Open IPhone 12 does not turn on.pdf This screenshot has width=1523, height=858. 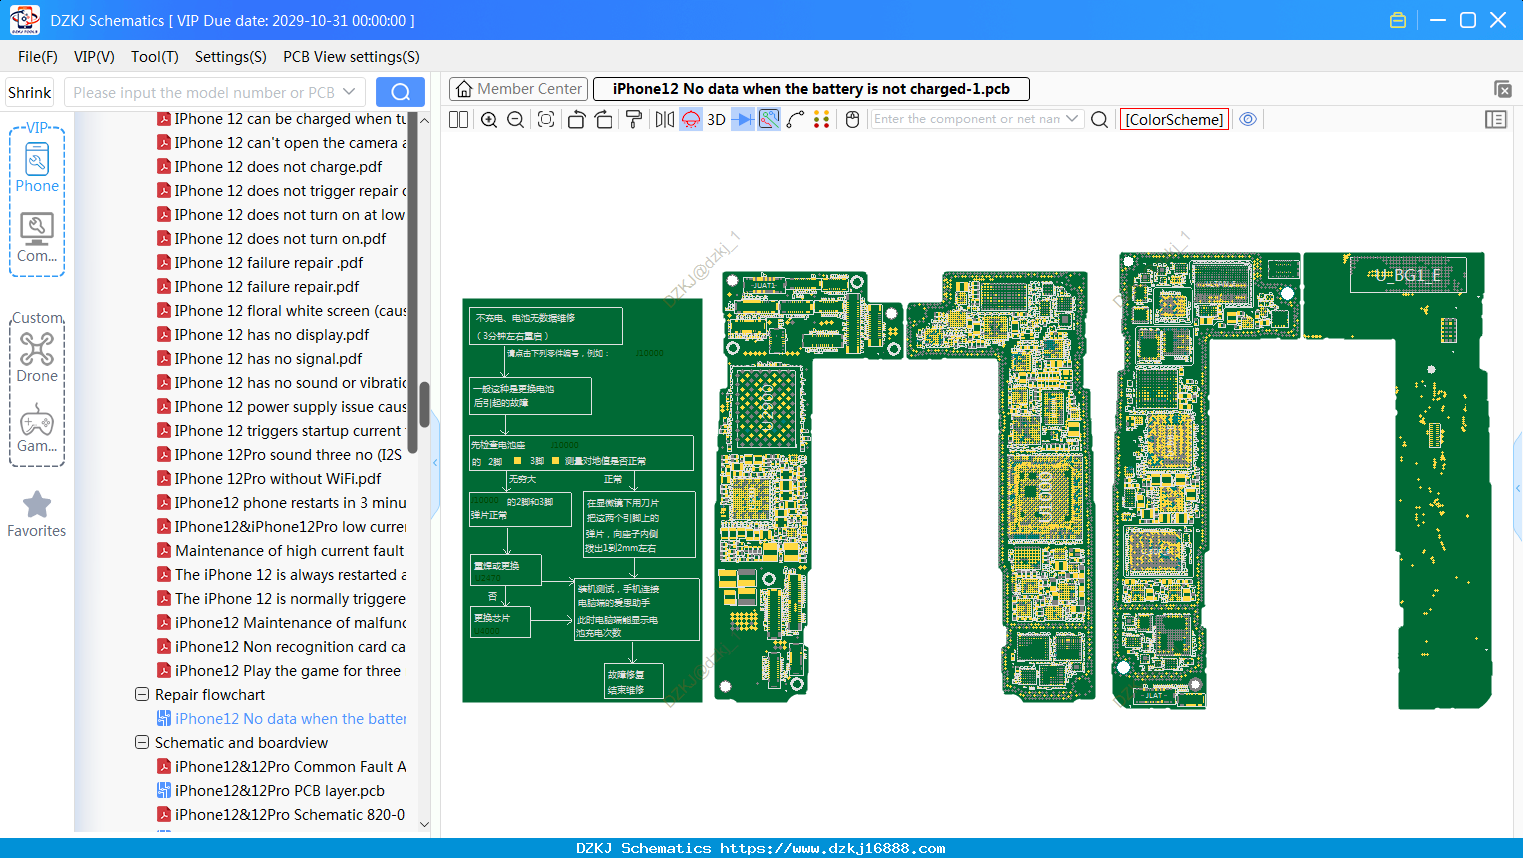271,239
